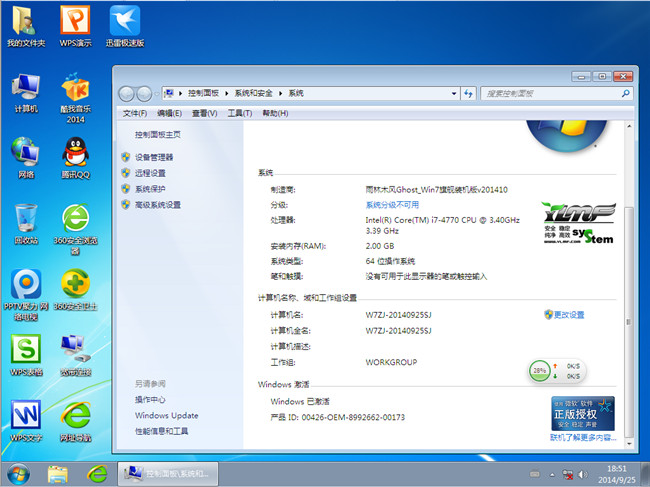
Task: Click the YLMF system OEM logo
Action: coord(579,223)
